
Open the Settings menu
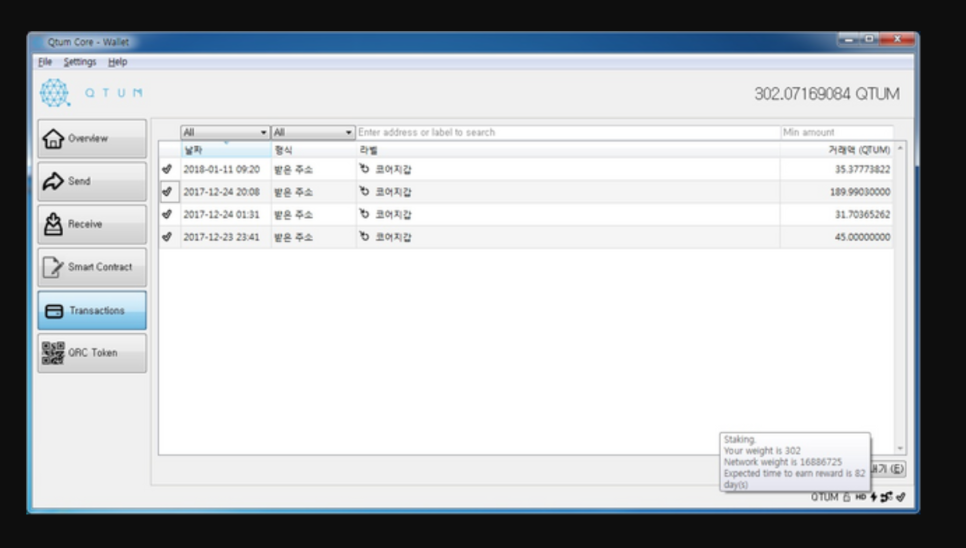coord(80,62)
